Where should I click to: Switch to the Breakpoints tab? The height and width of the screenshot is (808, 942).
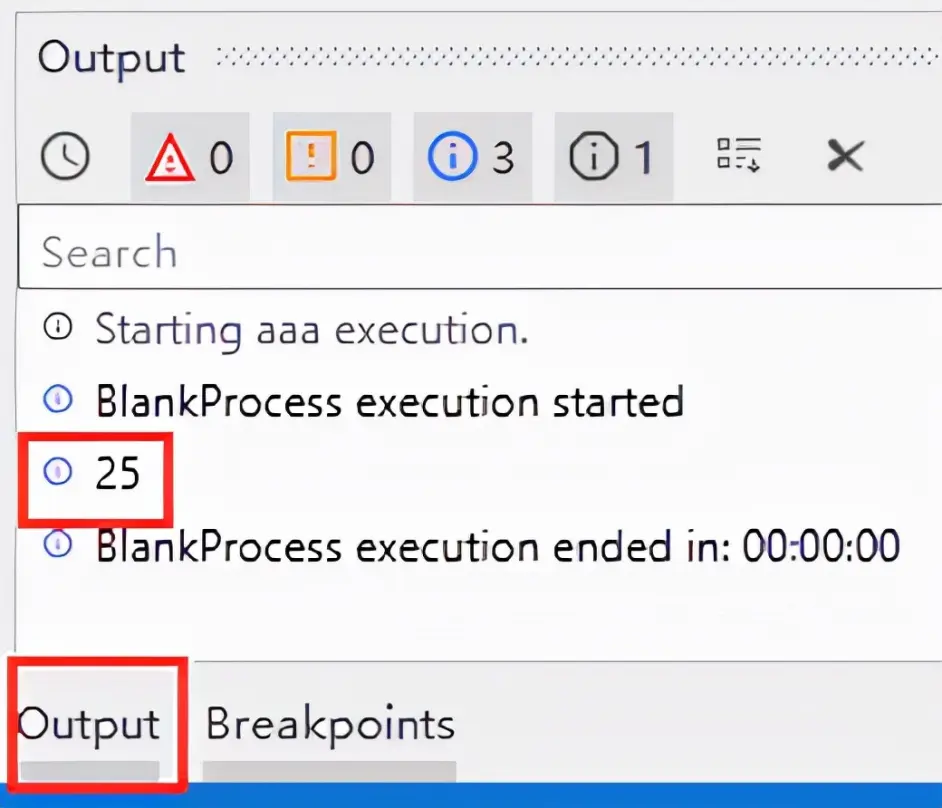click(330, 724)
